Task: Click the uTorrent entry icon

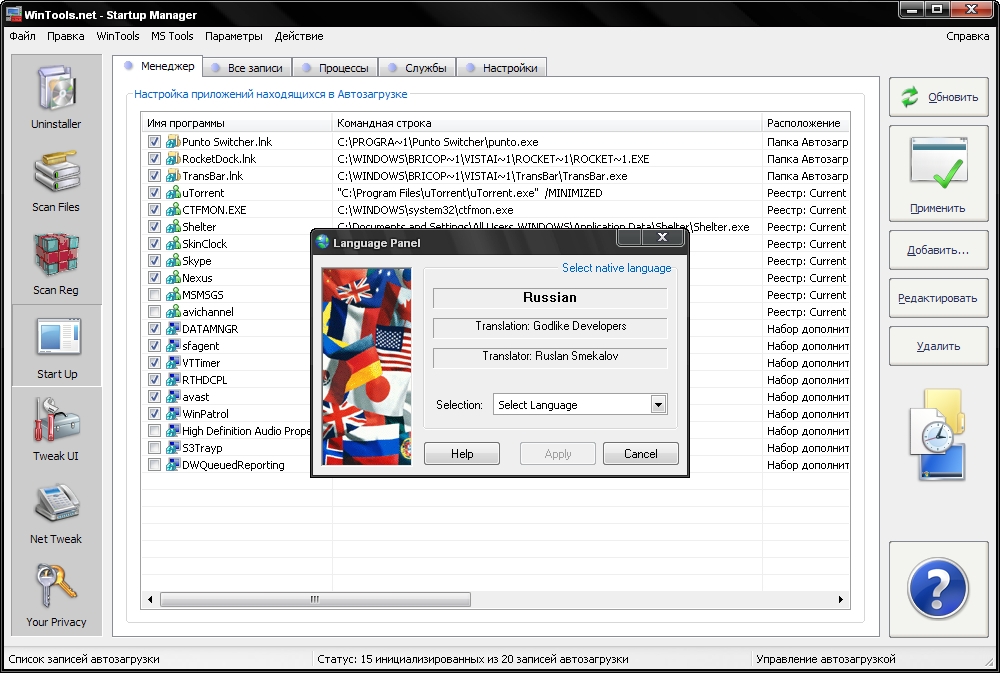Action: 173,193
